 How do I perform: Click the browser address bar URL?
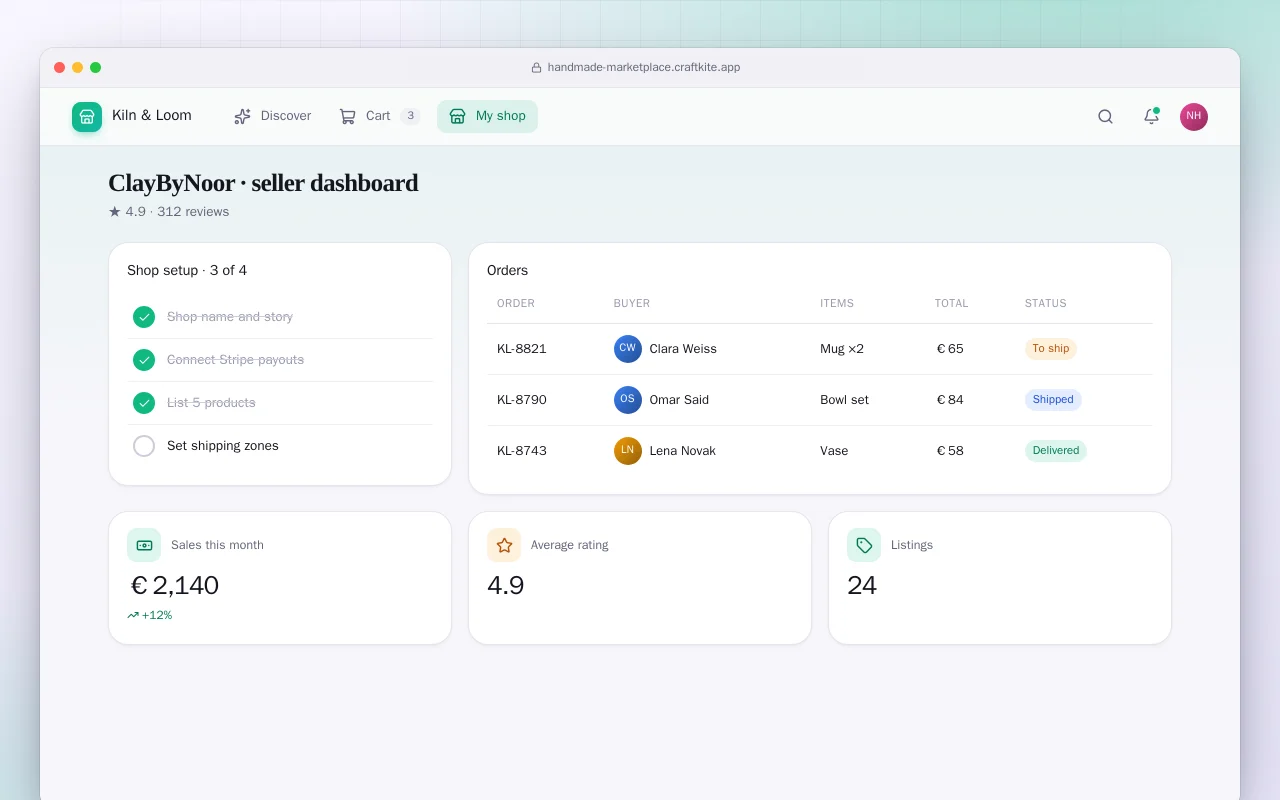click(x=644, y=68)
